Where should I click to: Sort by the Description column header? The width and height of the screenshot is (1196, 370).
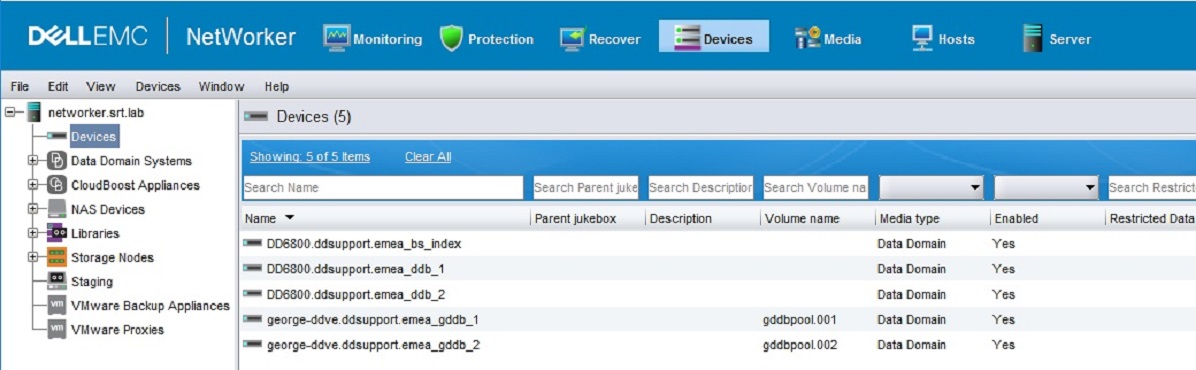[x=680, y=219]
